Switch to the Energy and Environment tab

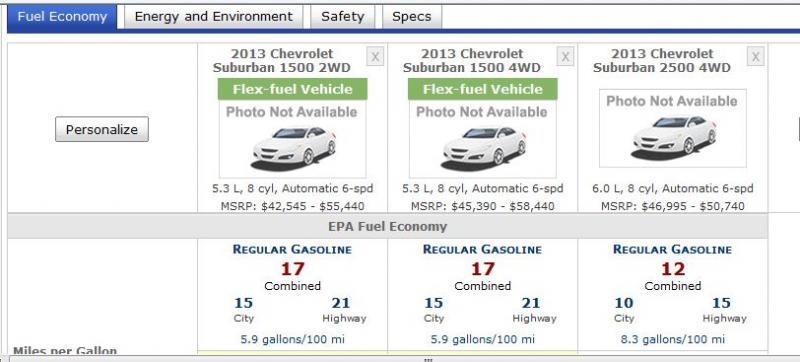(213, 17)
